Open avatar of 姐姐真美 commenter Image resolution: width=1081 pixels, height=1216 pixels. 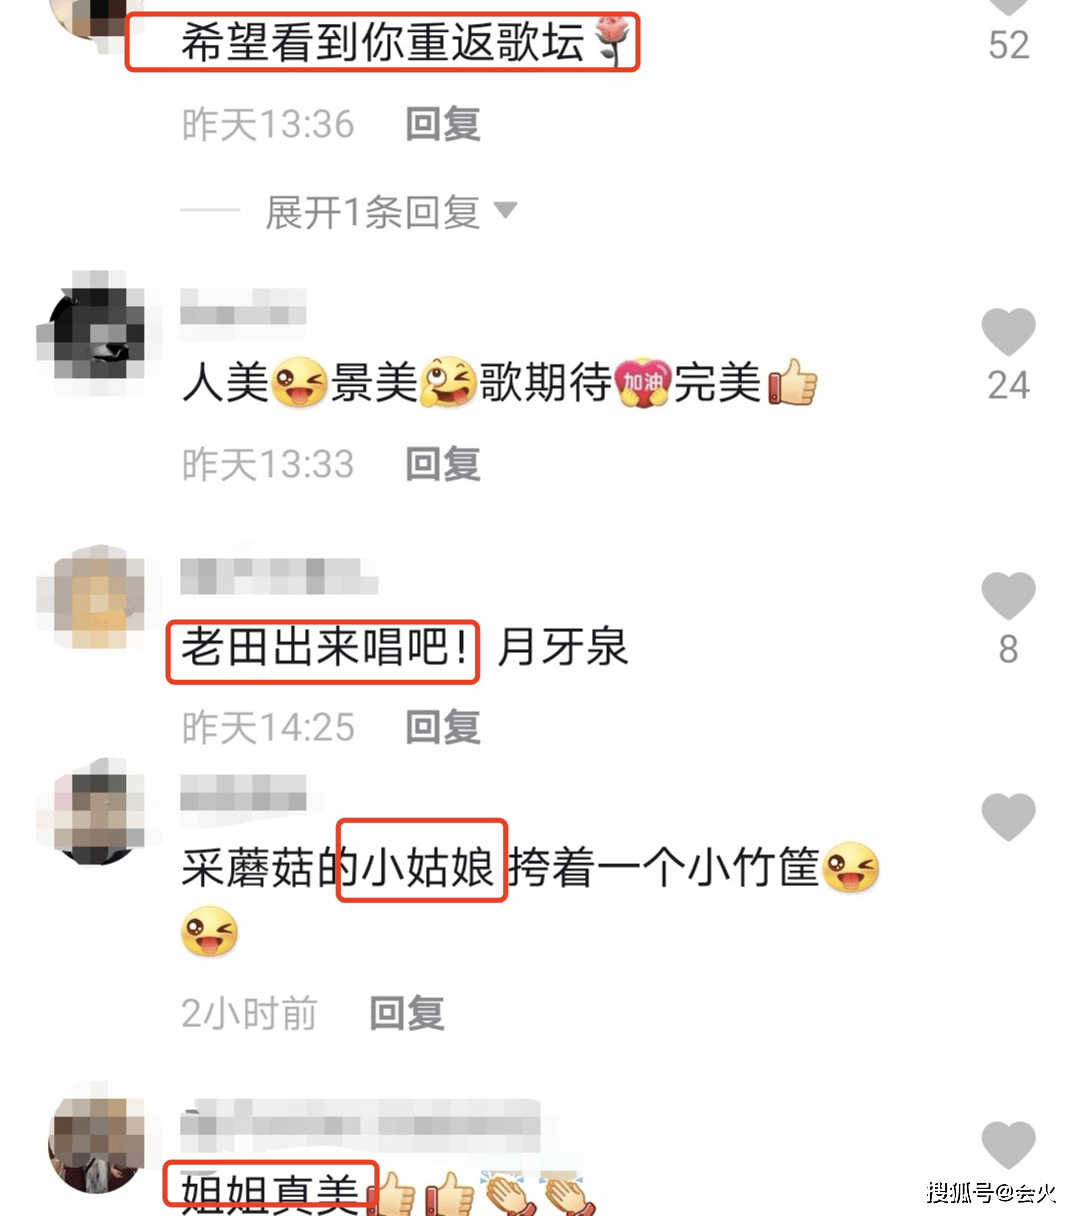(97, 1145)
